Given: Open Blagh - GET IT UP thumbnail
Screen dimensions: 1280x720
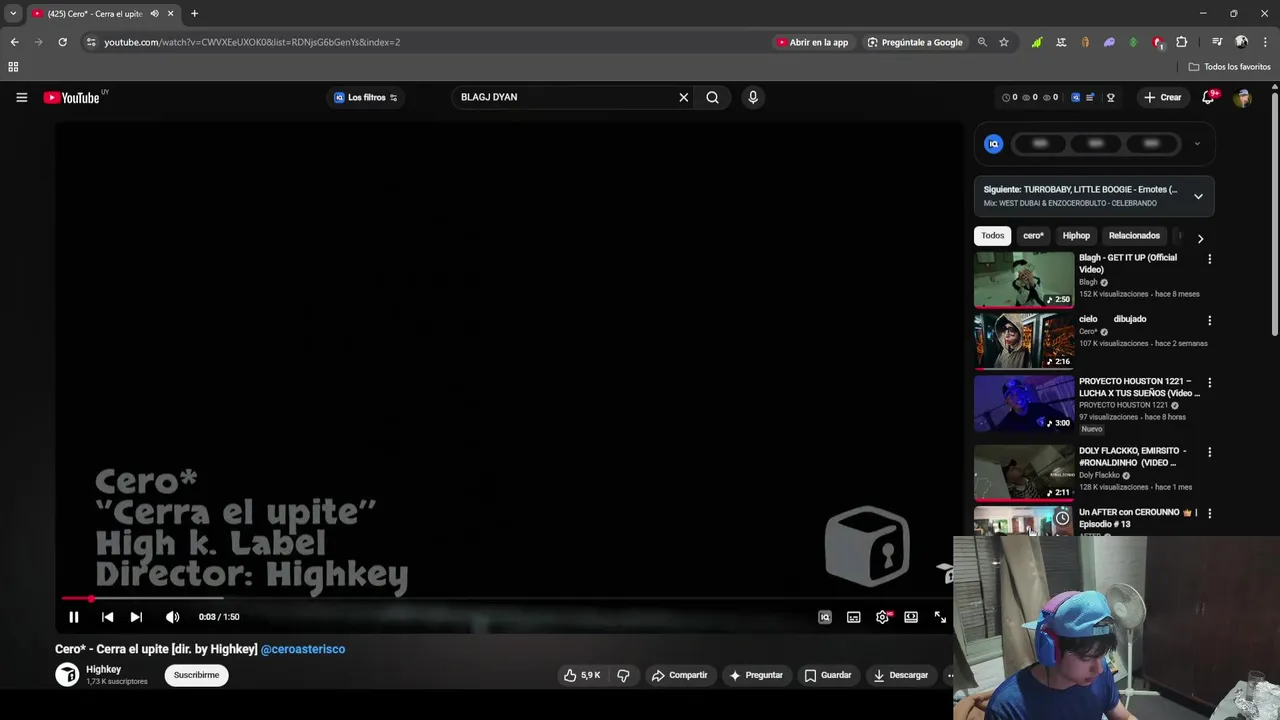Looking at the screenshot, I should coord(1024,279).
